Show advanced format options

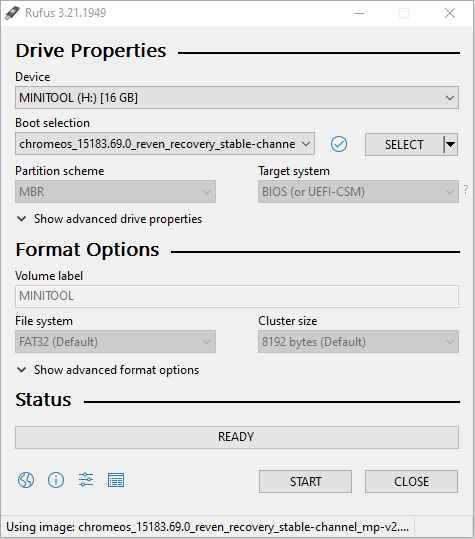pos(108,370)
